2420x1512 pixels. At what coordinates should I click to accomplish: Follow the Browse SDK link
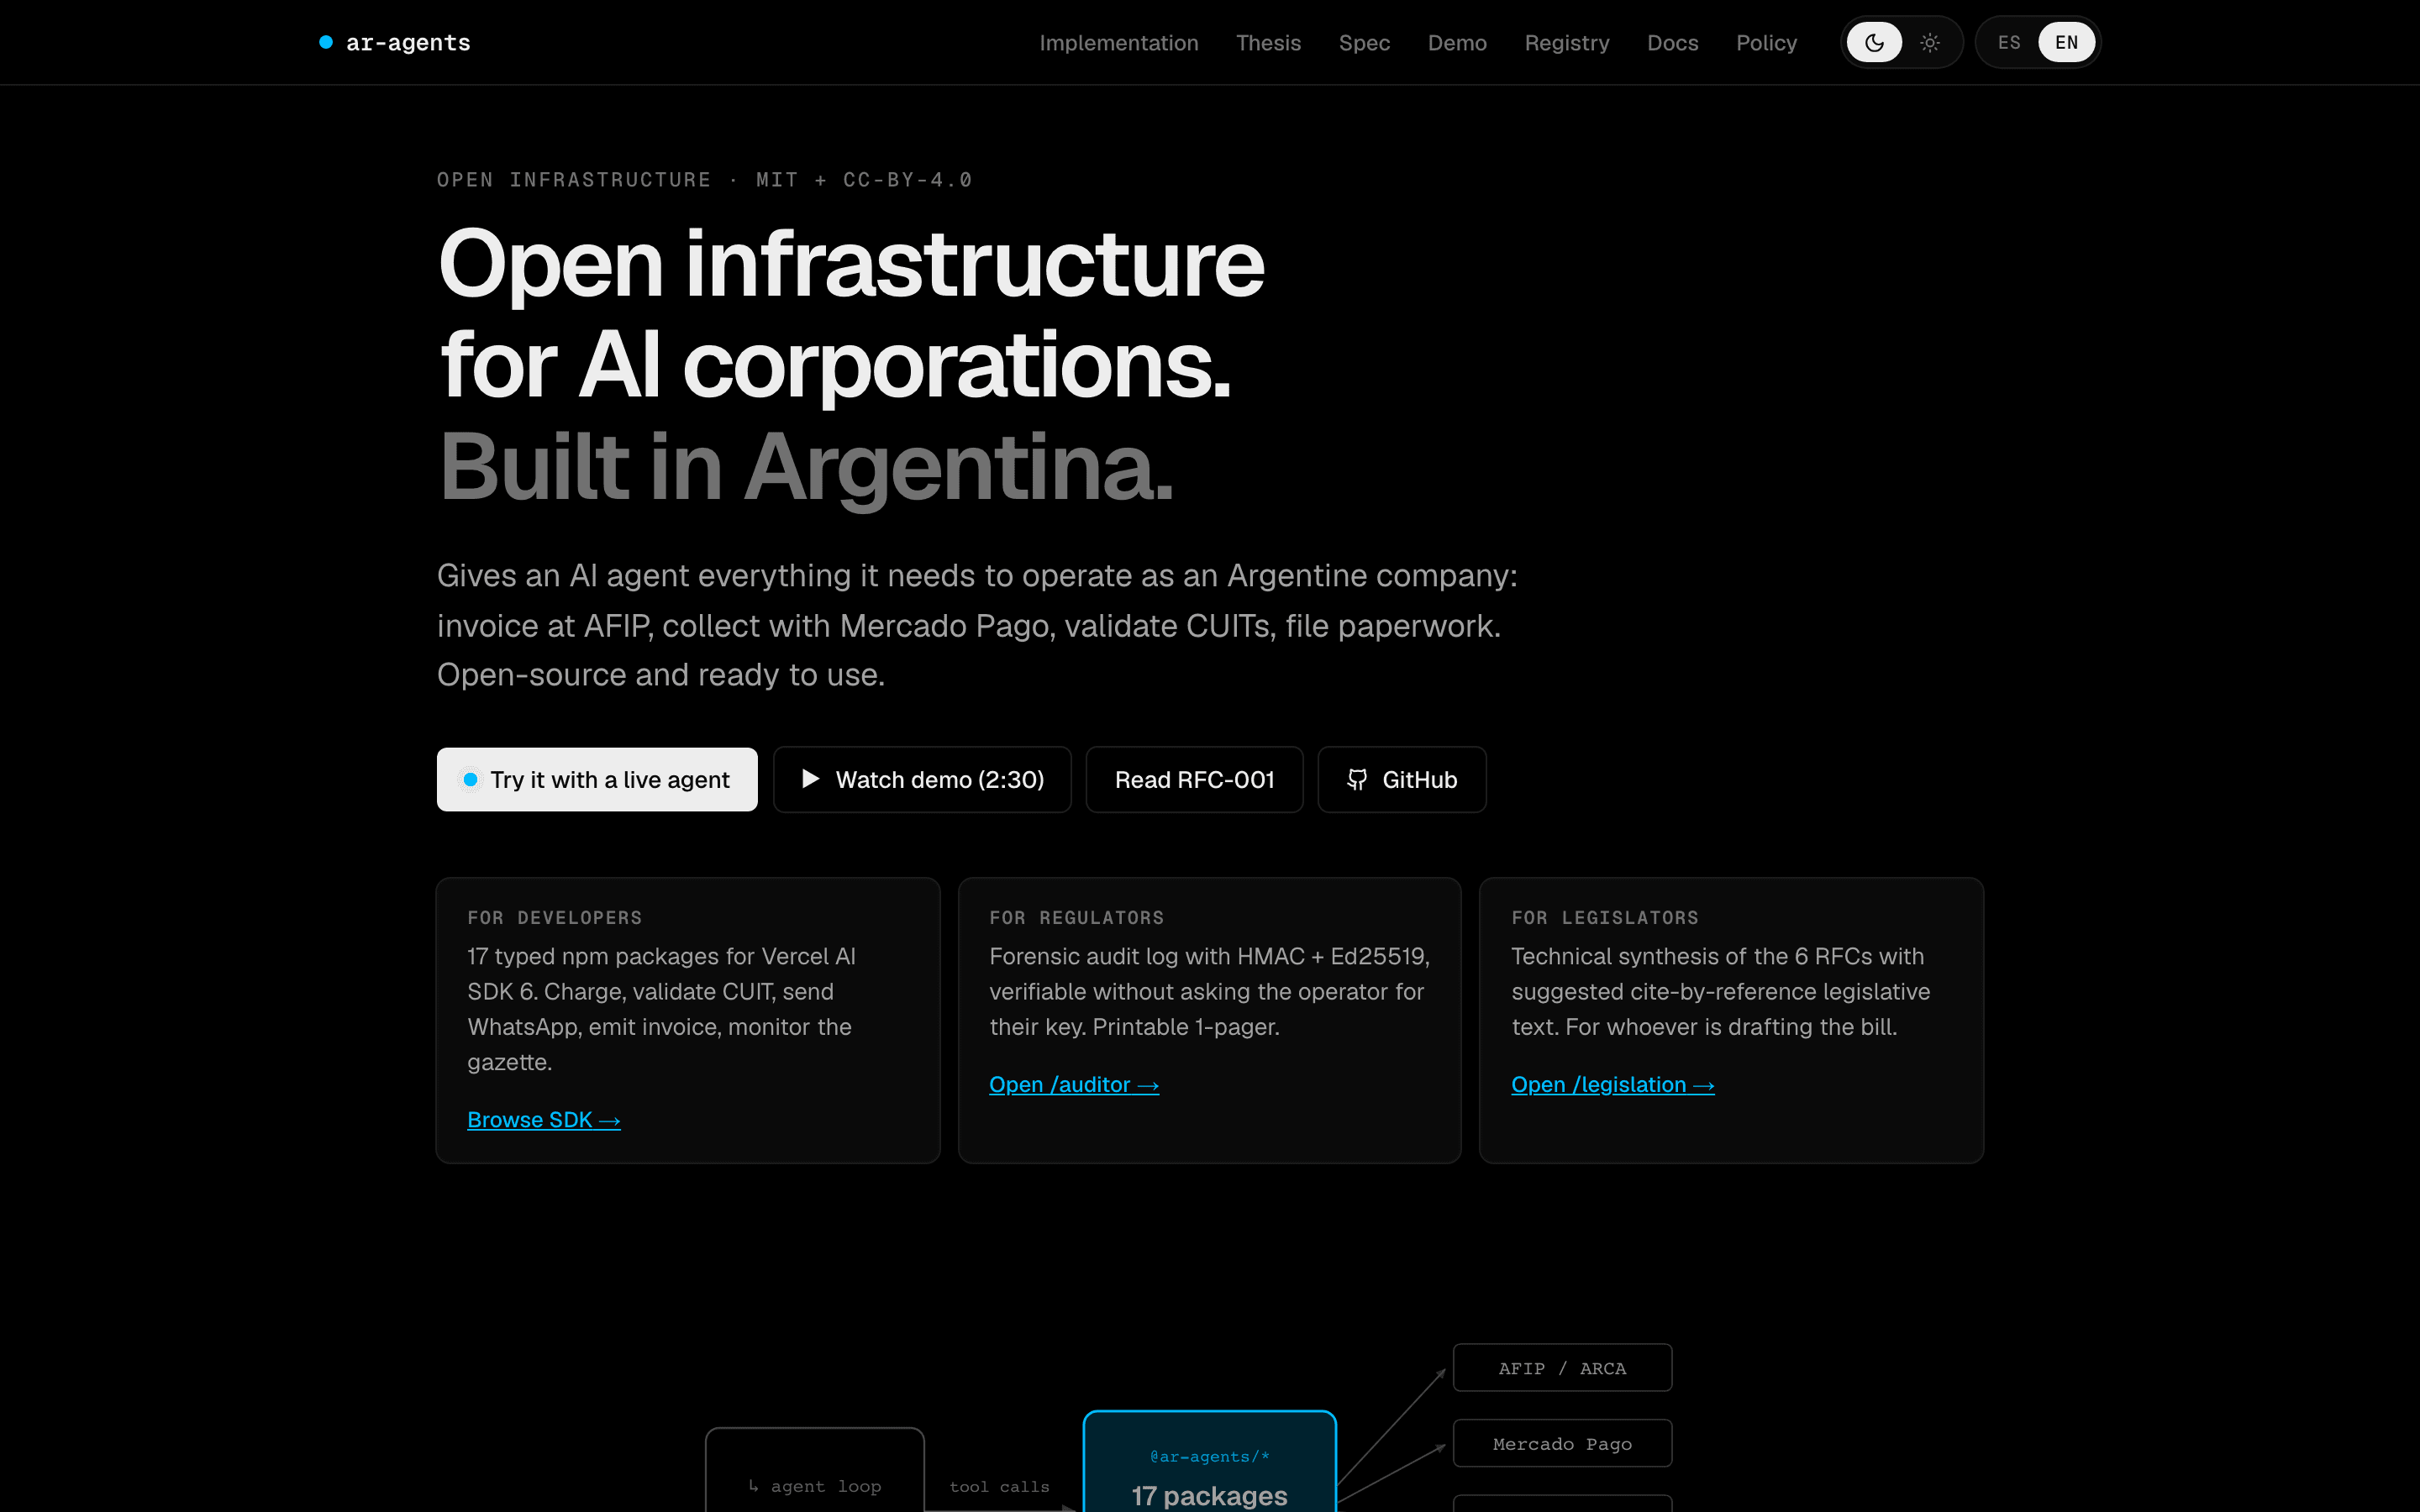(544, 1120)
